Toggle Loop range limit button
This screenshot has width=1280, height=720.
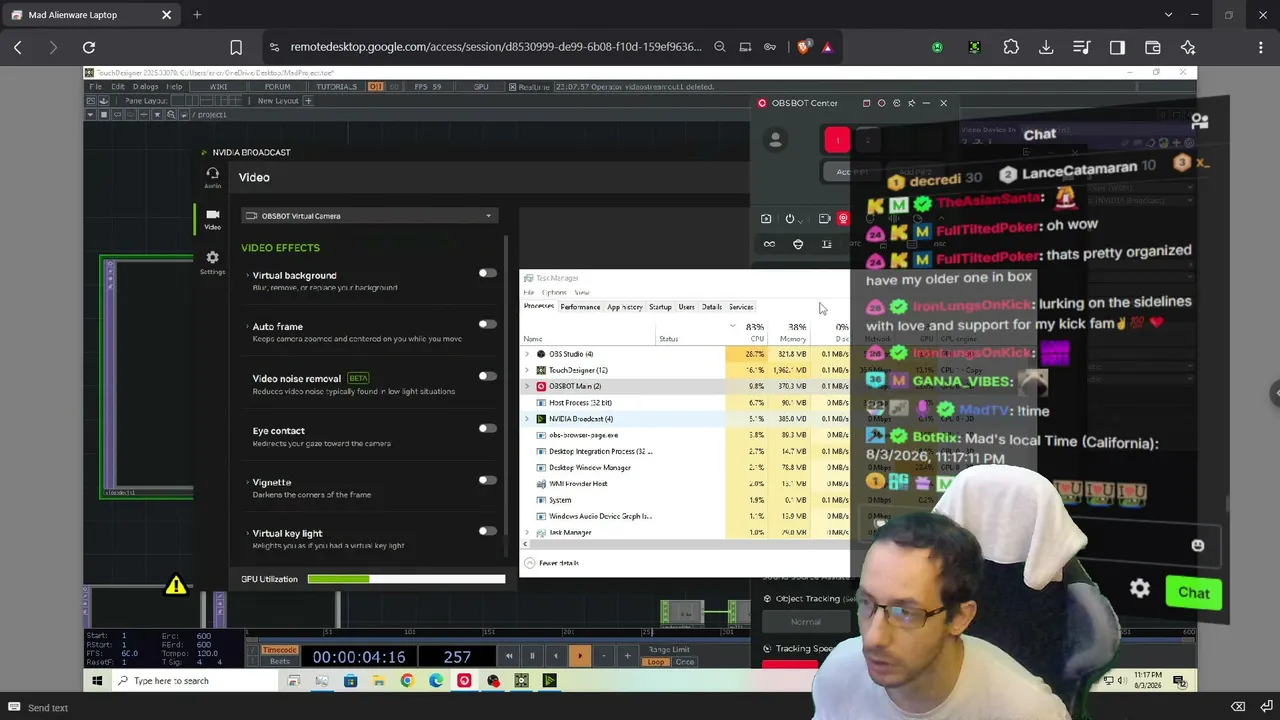tap(657, 662)
